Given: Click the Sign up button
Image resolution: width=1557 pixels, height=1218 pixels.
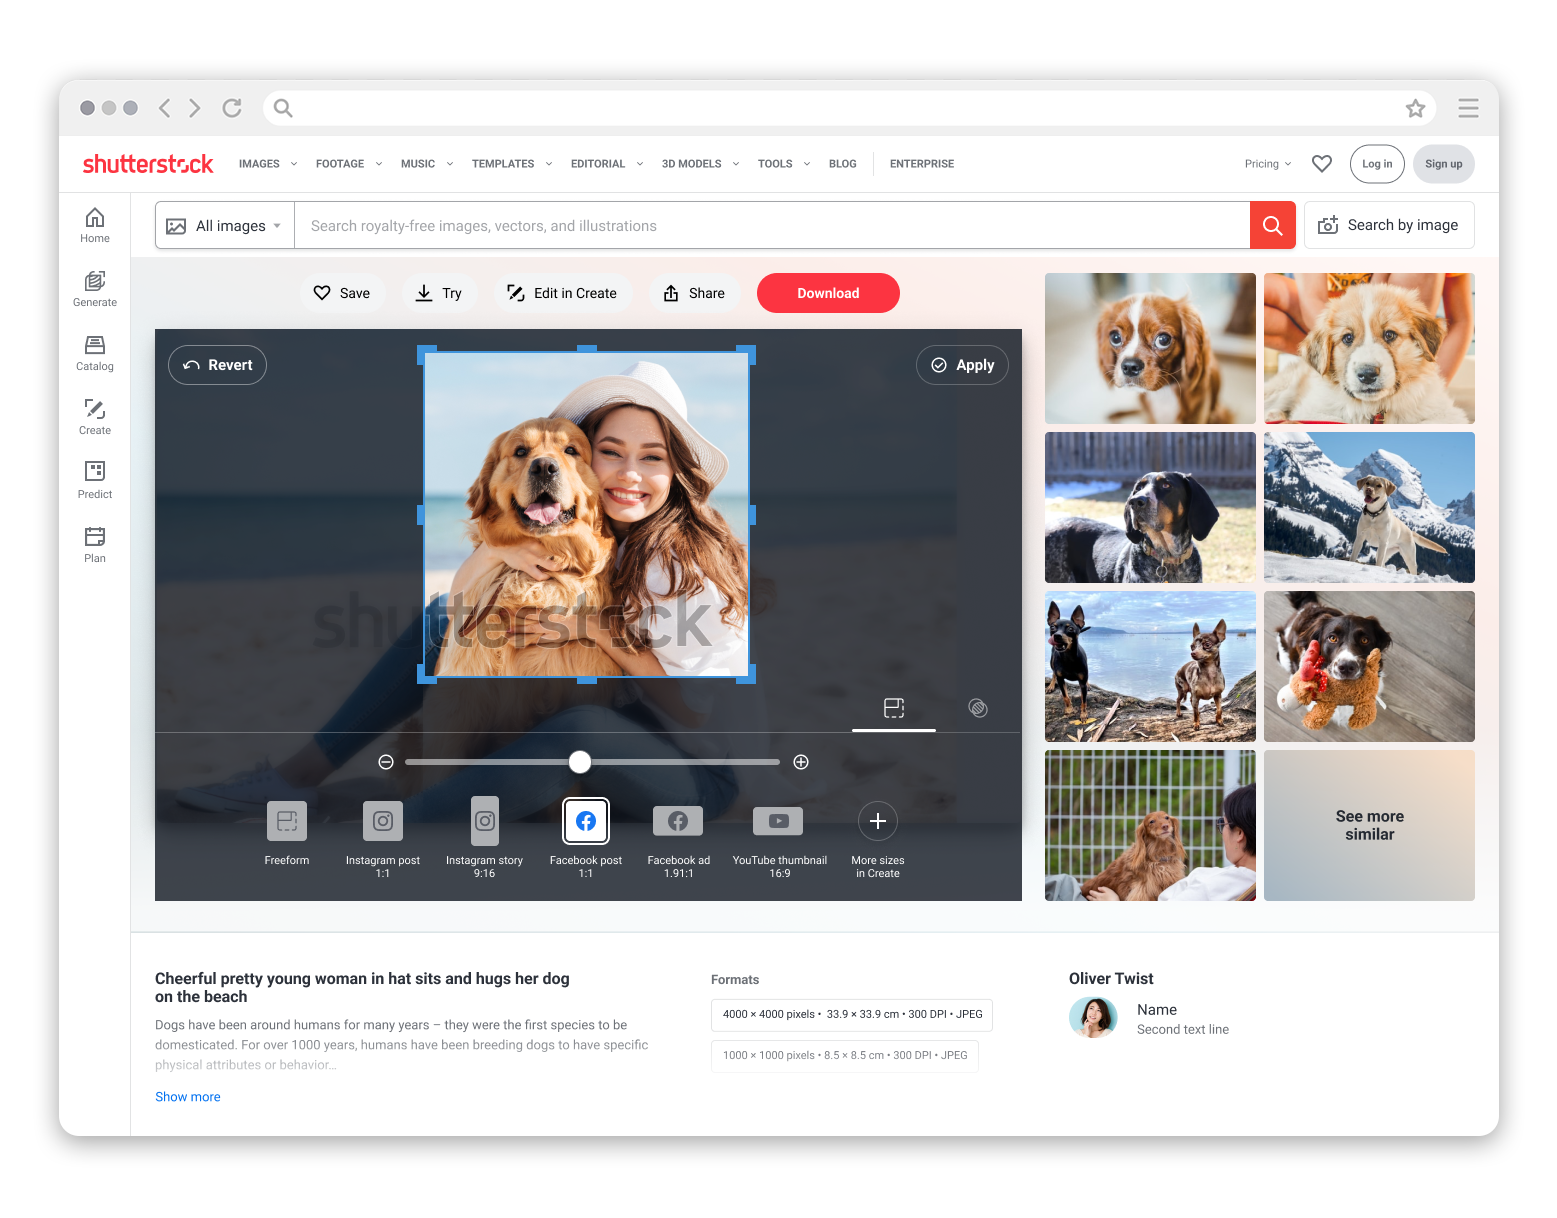Looking at the screenshot, I should coord(1443,164).
